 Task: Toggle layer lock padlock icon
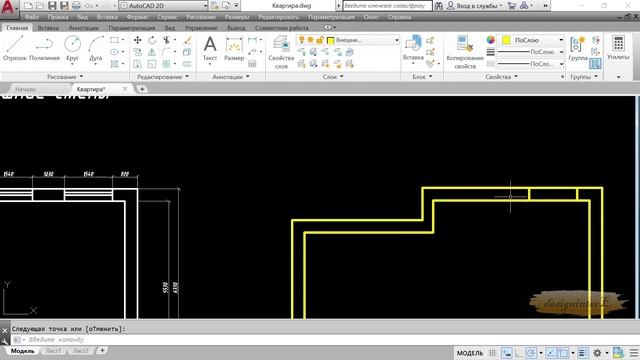[320, 40]
